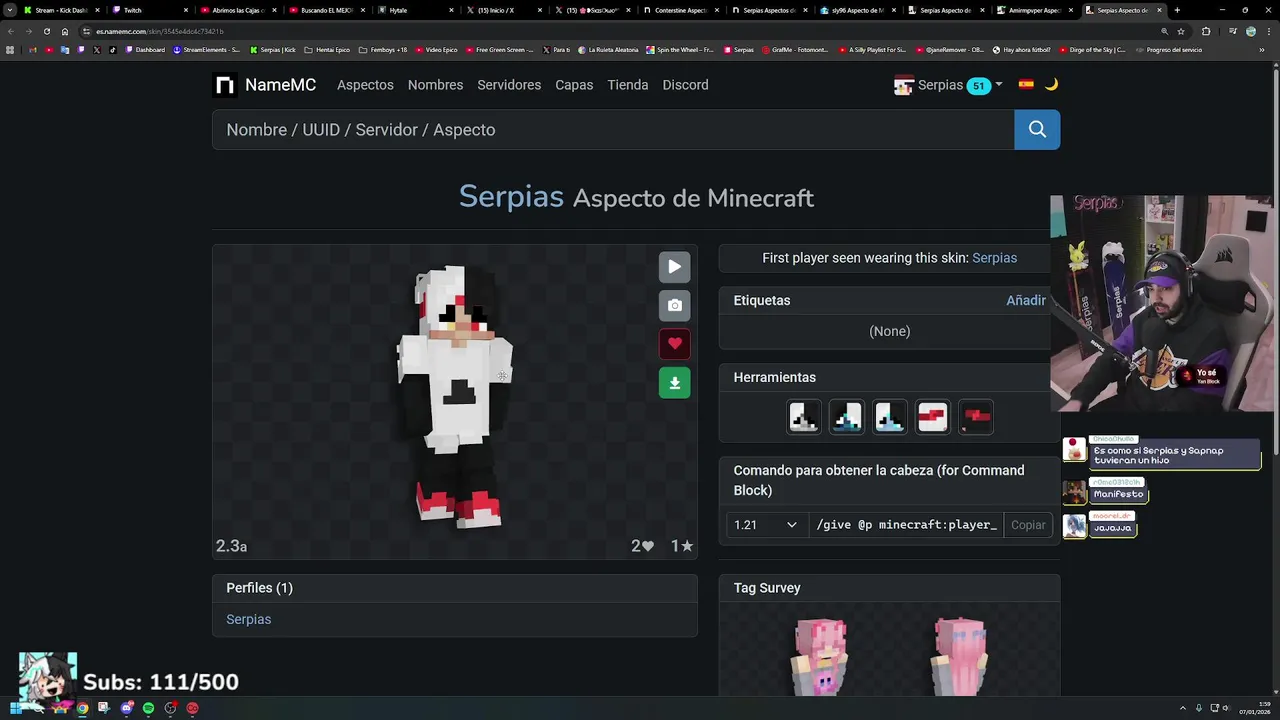This screenshot has height=720, width=1280.
Task: Click the NameMC logo
Action: coord(266,85)
